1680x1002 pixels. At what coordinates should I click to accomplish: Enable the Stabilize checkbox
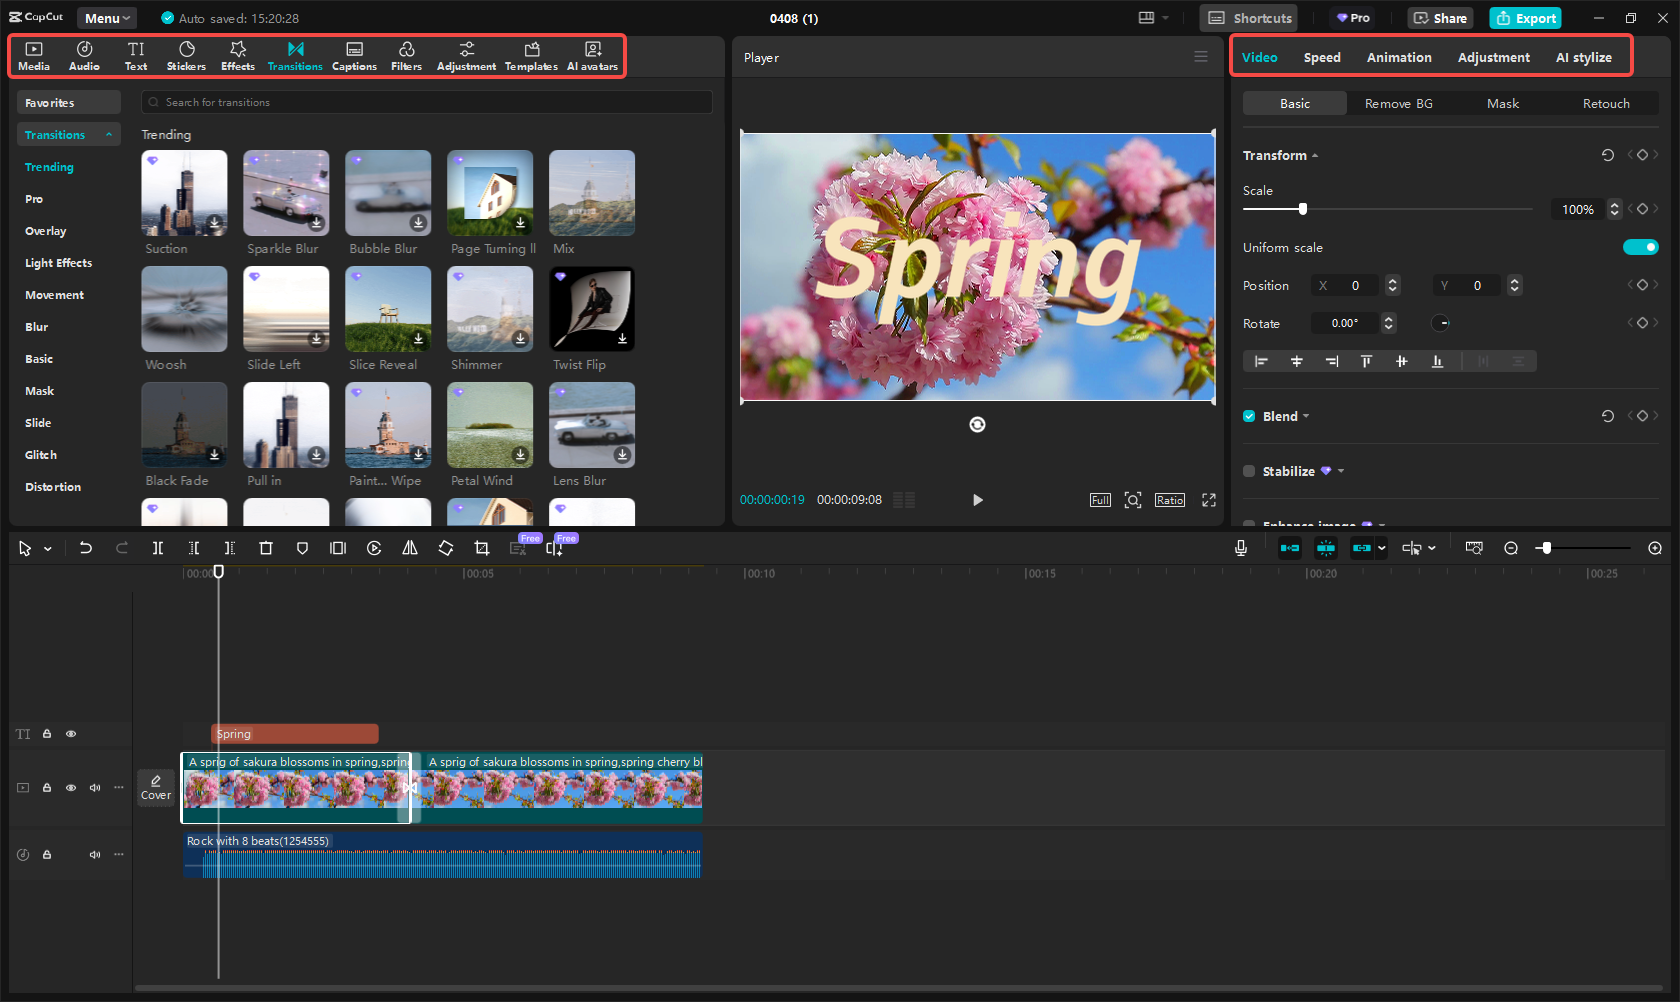1249,471
